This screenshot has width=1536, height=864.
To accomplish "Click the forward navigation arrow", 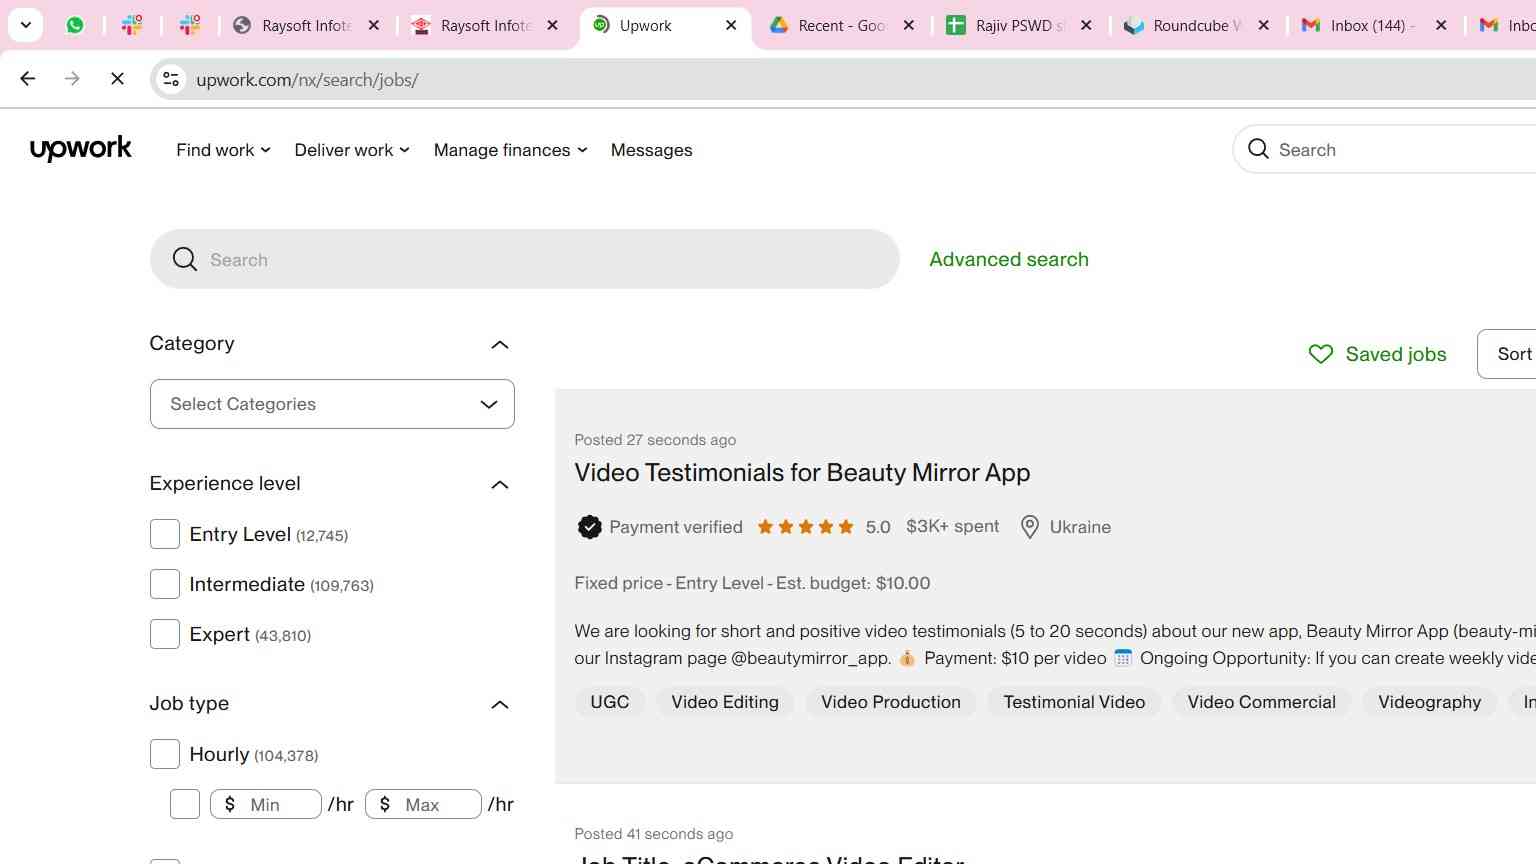I will tap(72, 79).
